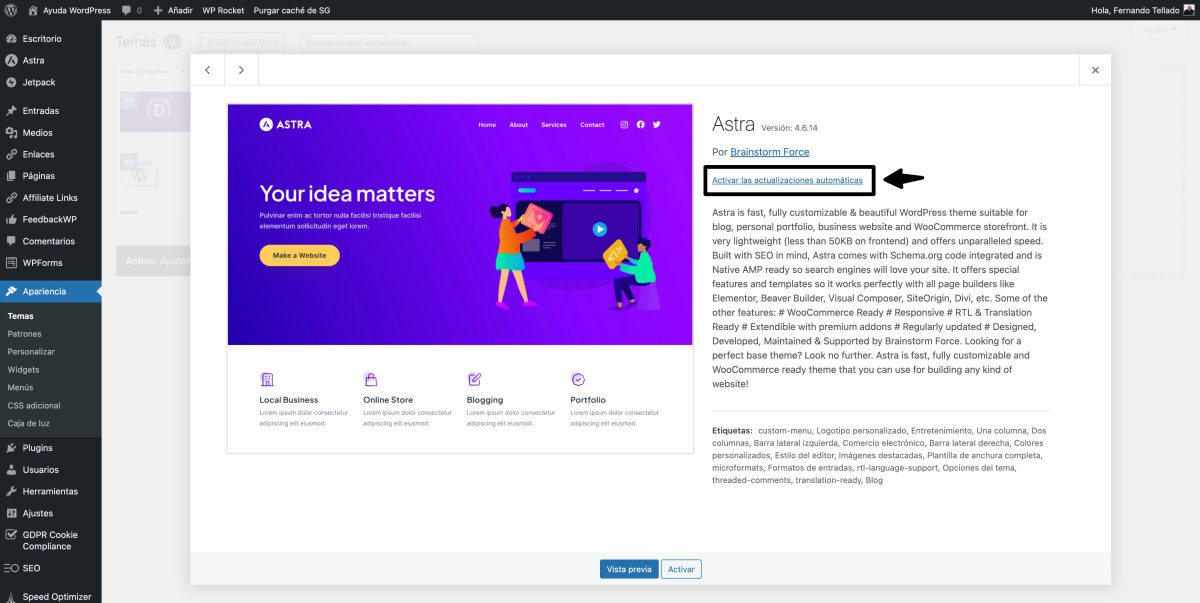Click the Plugins plug icon
Viewport: 1200px width, 603px height.
tap(13, 447)
